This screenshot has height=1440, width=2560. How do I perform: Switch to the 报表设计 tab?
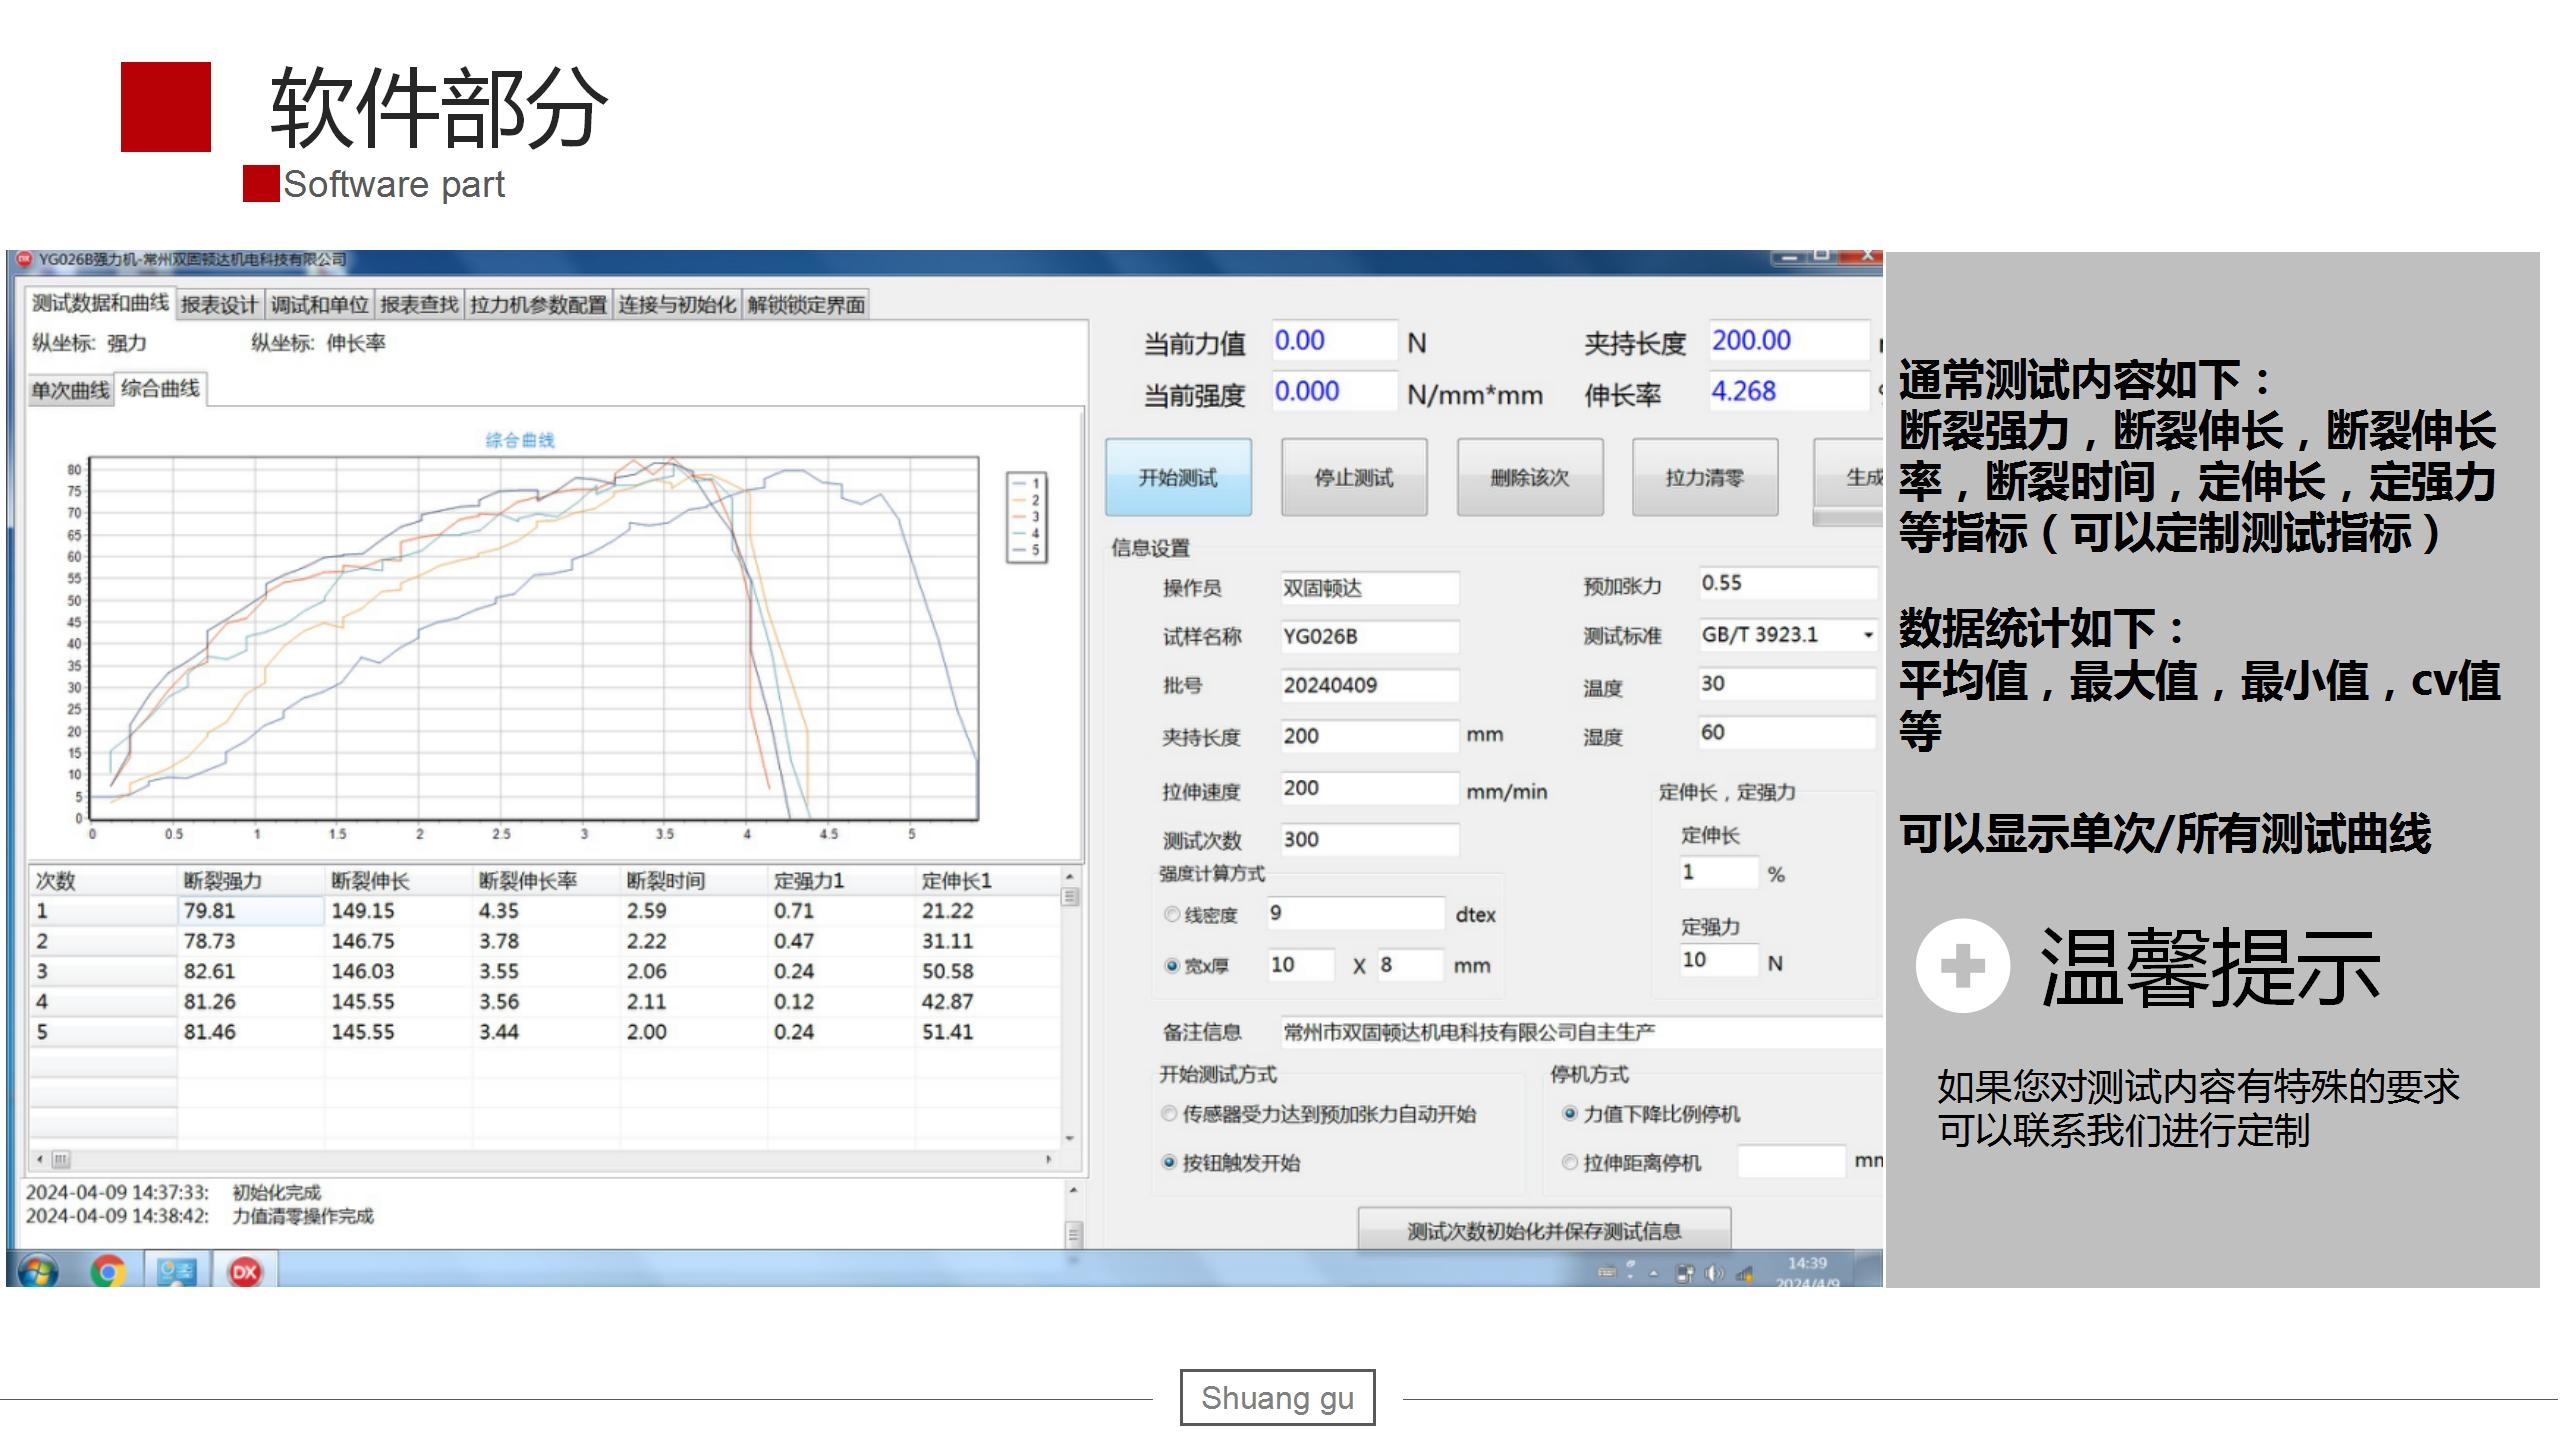click(x=218, y=304)
